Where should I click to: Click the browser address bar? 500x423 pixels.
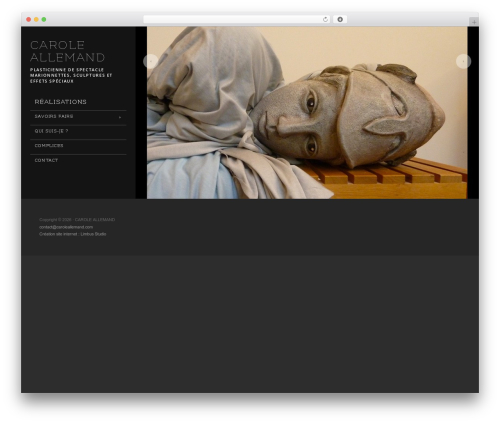tap(237, 20)
